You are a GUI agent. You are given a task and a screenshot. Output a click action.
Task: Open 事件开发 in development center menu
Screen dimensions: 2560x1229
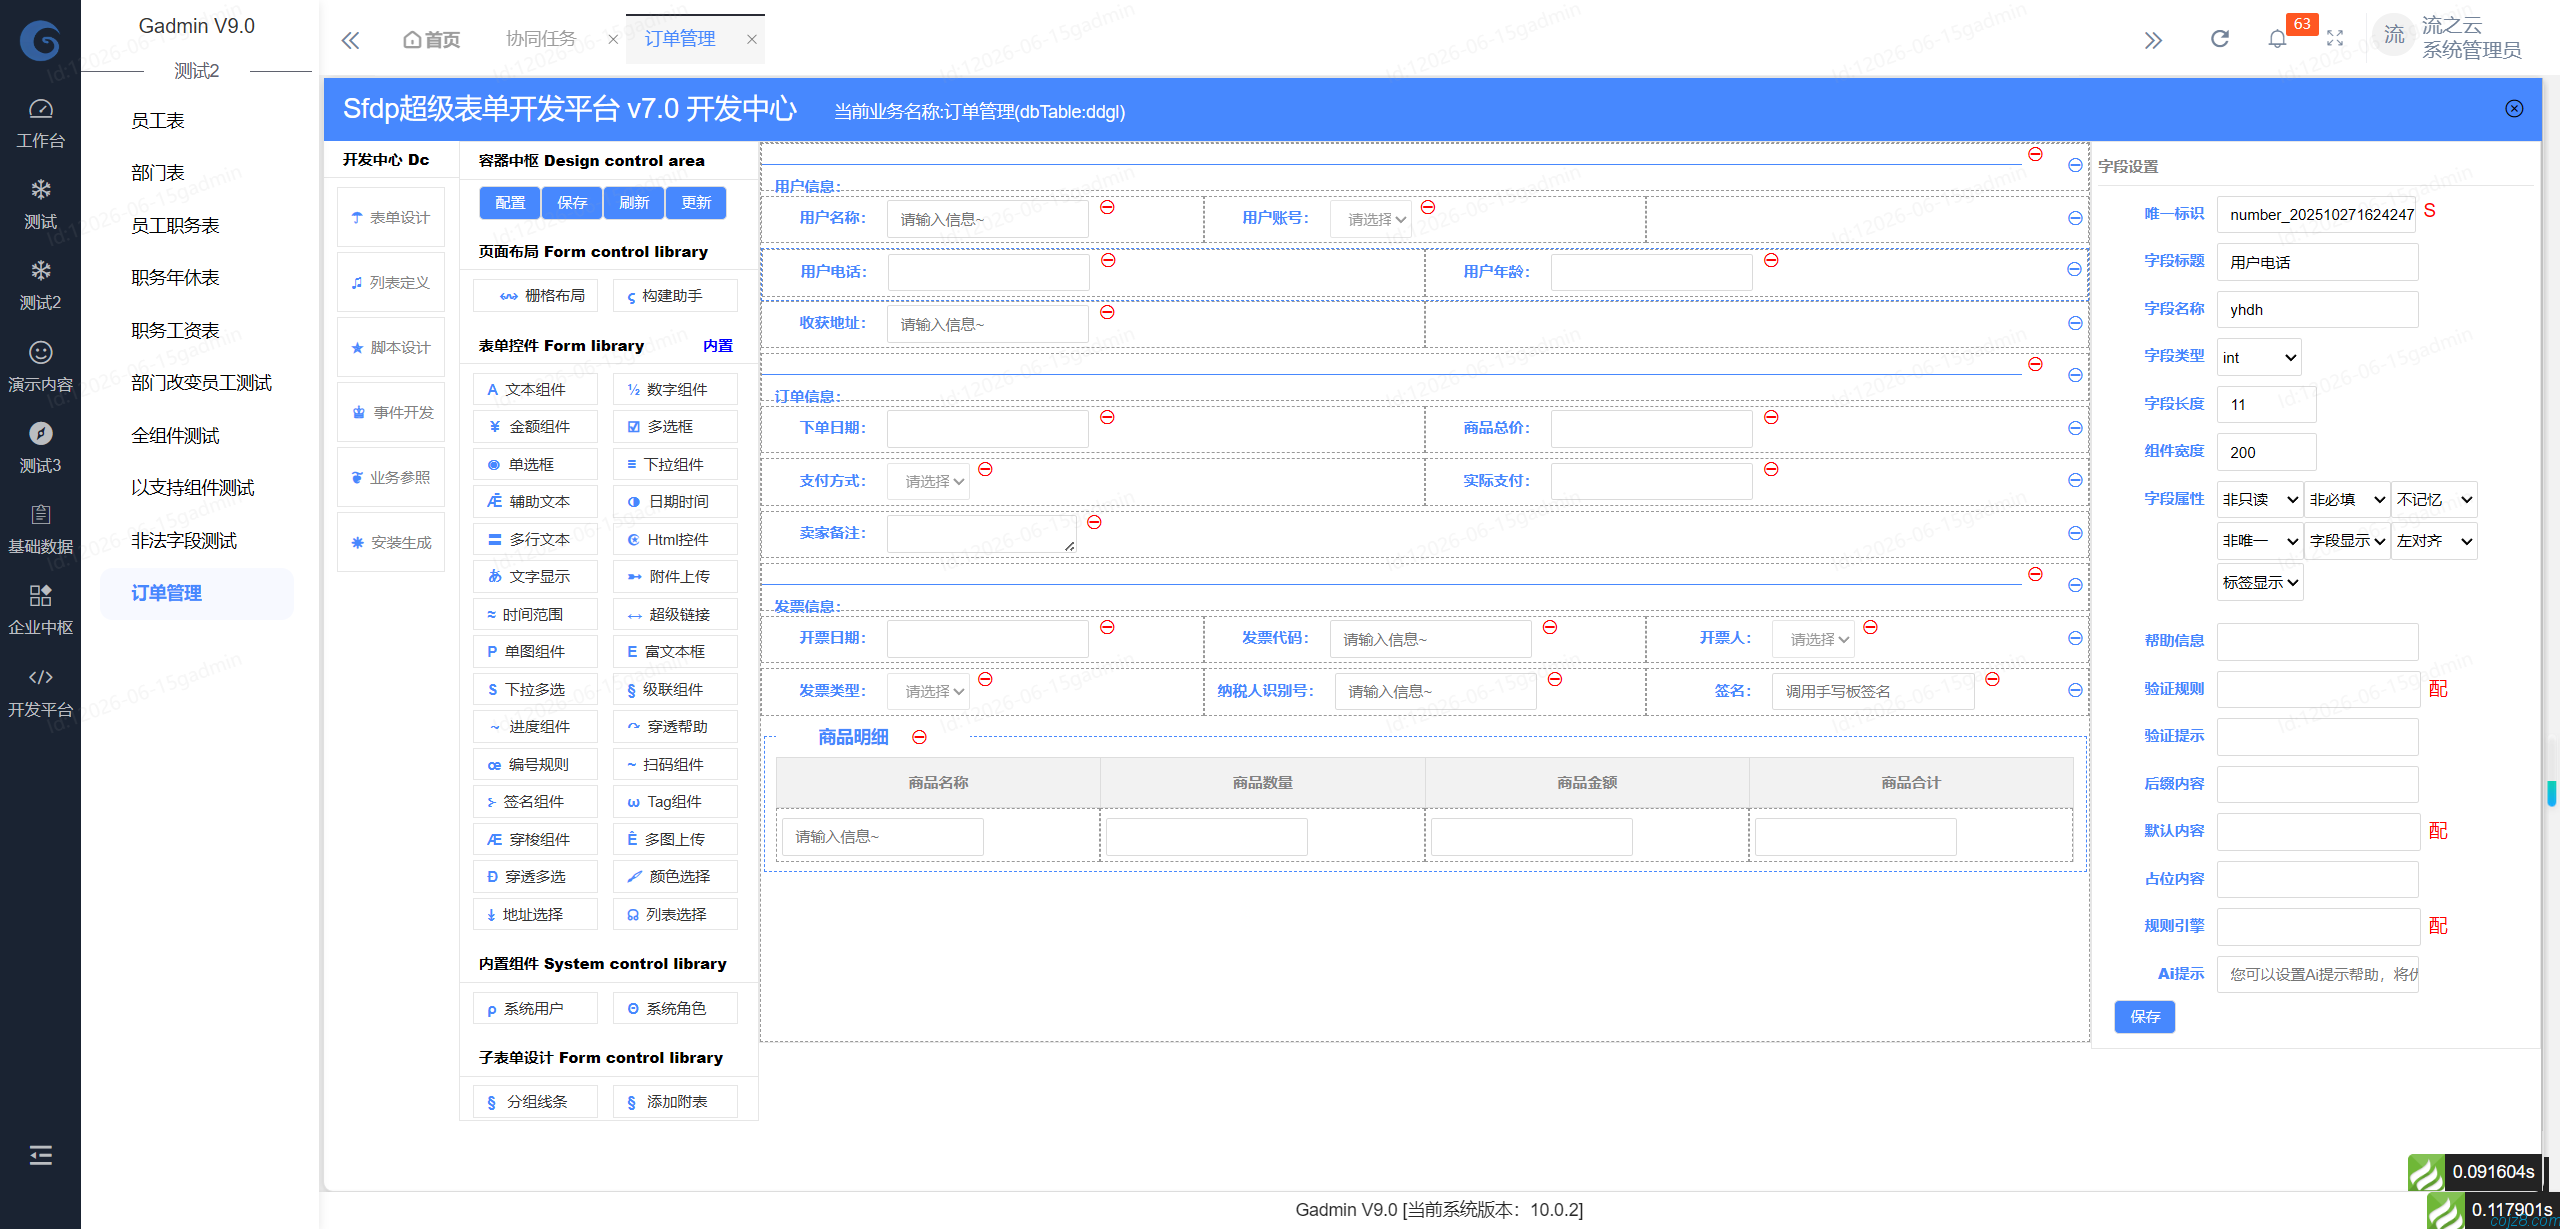[x=391, y=412]
